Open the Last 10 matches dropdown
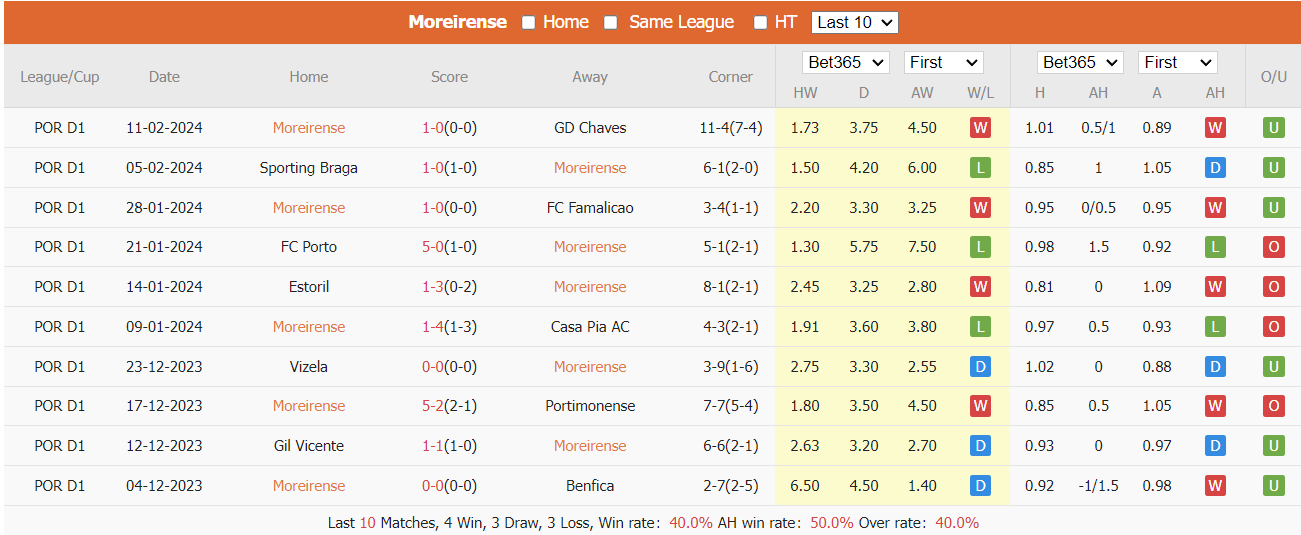The image size is (1301, 535). 855,22
